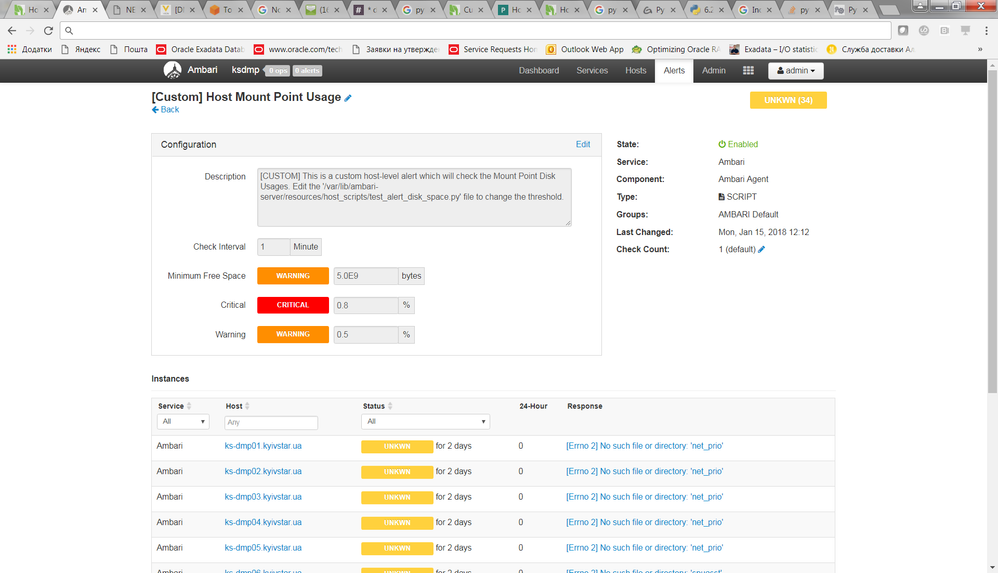Open the Hosts tab

tap(635, 71)
